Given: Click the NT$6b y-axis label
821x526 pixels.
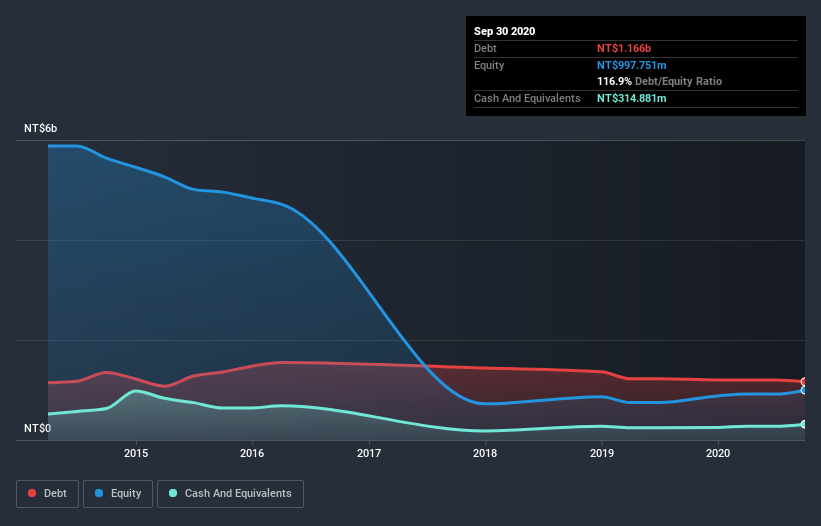Looking at the screenshot, I should [x=40, y=128].
